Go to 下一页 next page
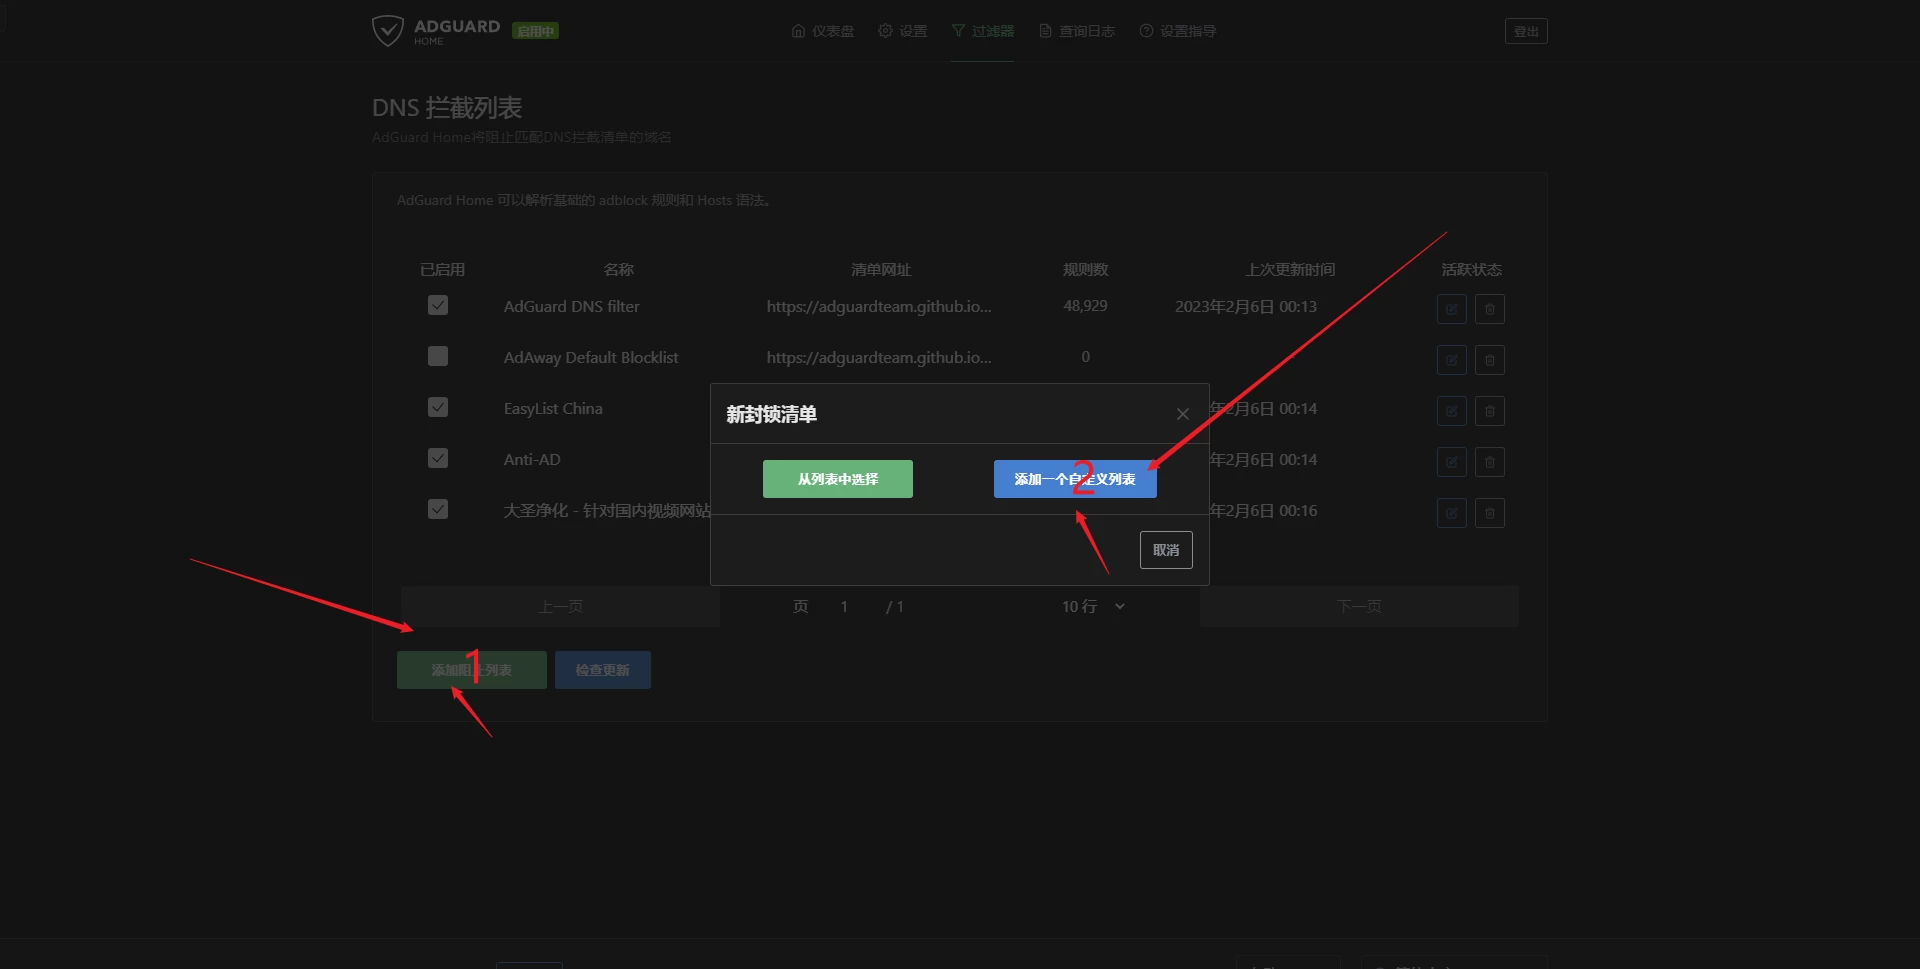 coord(1359,606)
